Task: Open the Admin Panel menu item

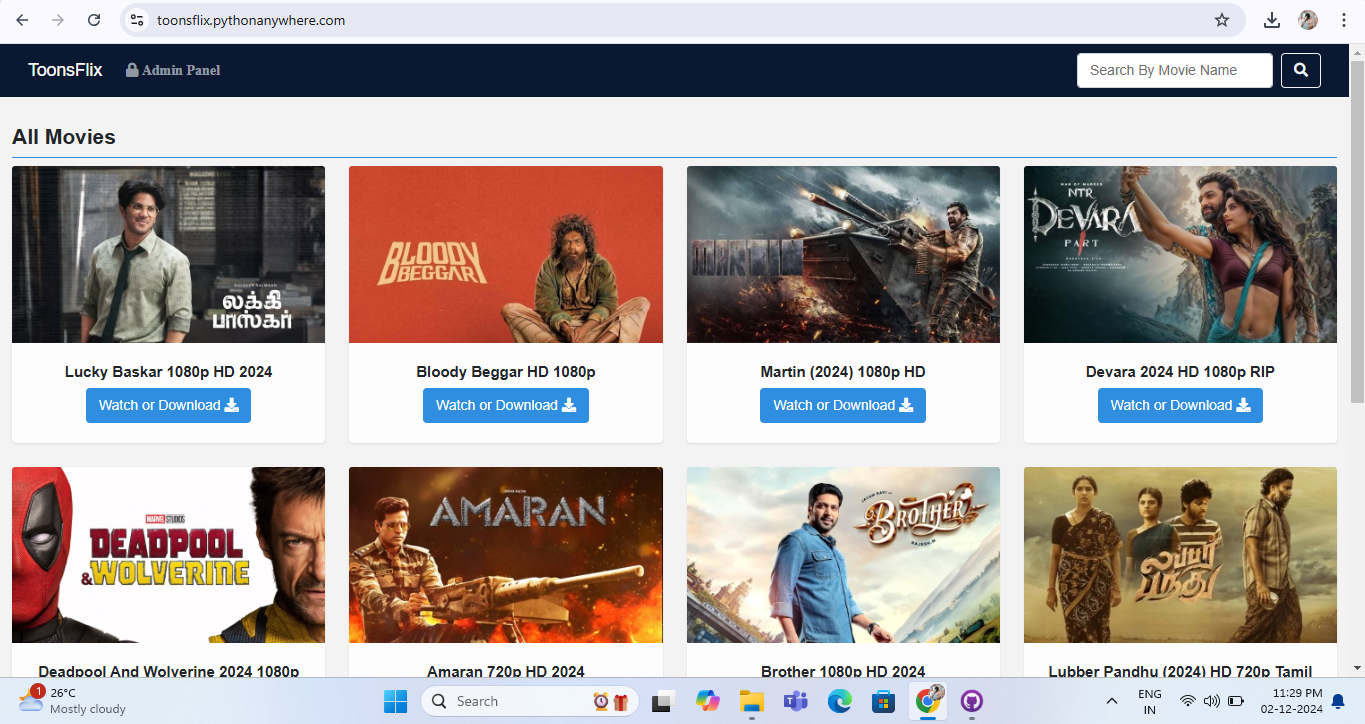Action: [x=180, y=70]
